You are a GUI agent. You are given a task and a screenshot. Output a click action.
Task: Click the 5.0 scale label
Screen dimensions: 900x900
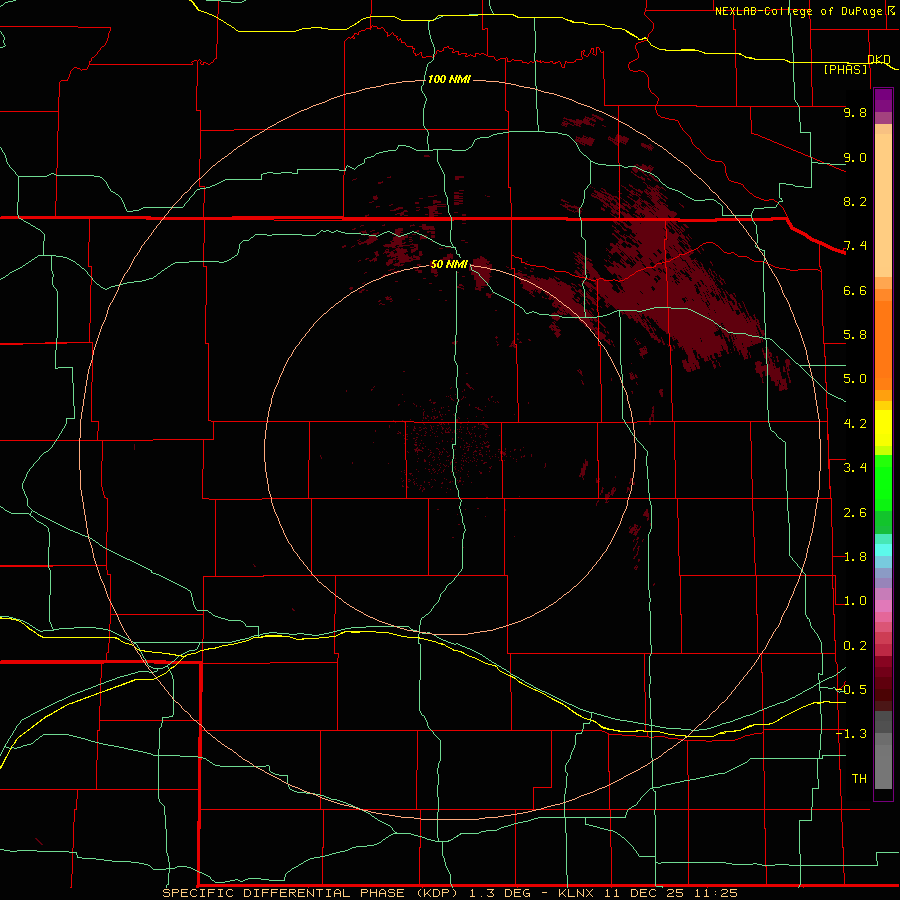click(x=855, y=379)
